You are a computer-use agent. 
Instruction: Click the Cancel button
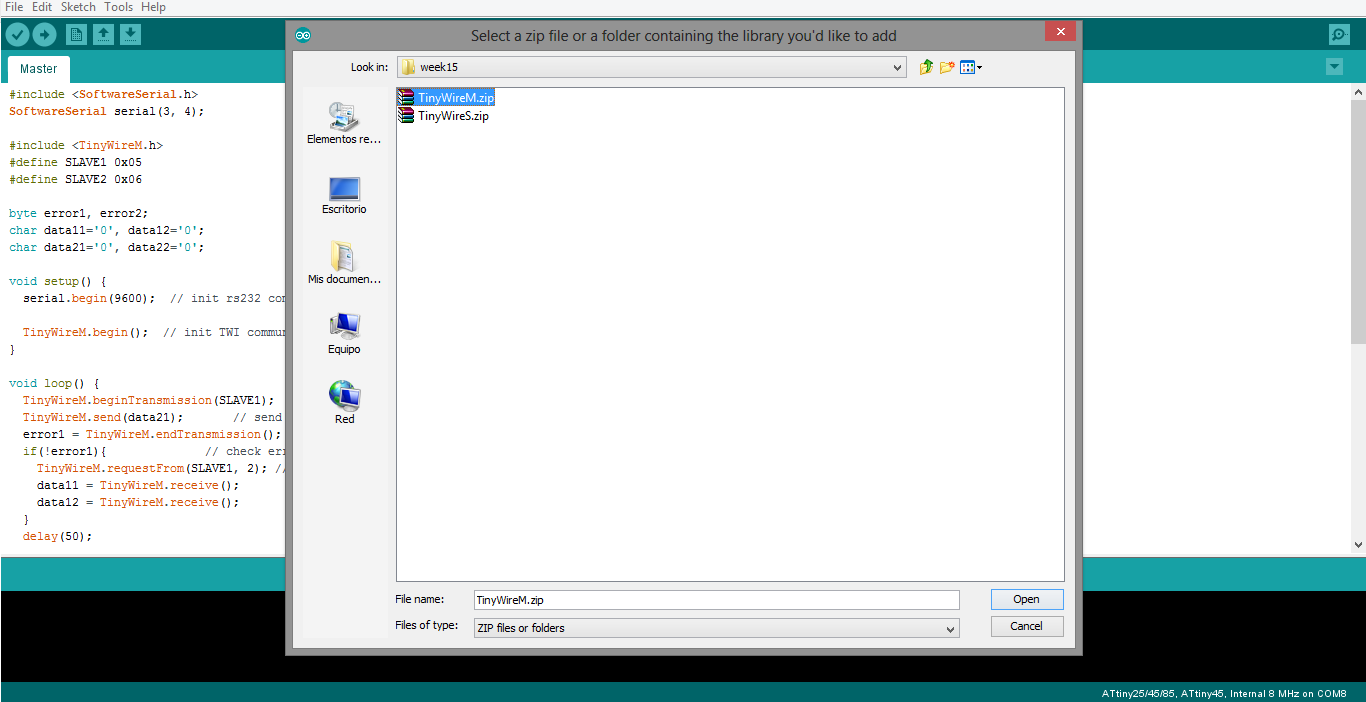[x=1027, y=626]
